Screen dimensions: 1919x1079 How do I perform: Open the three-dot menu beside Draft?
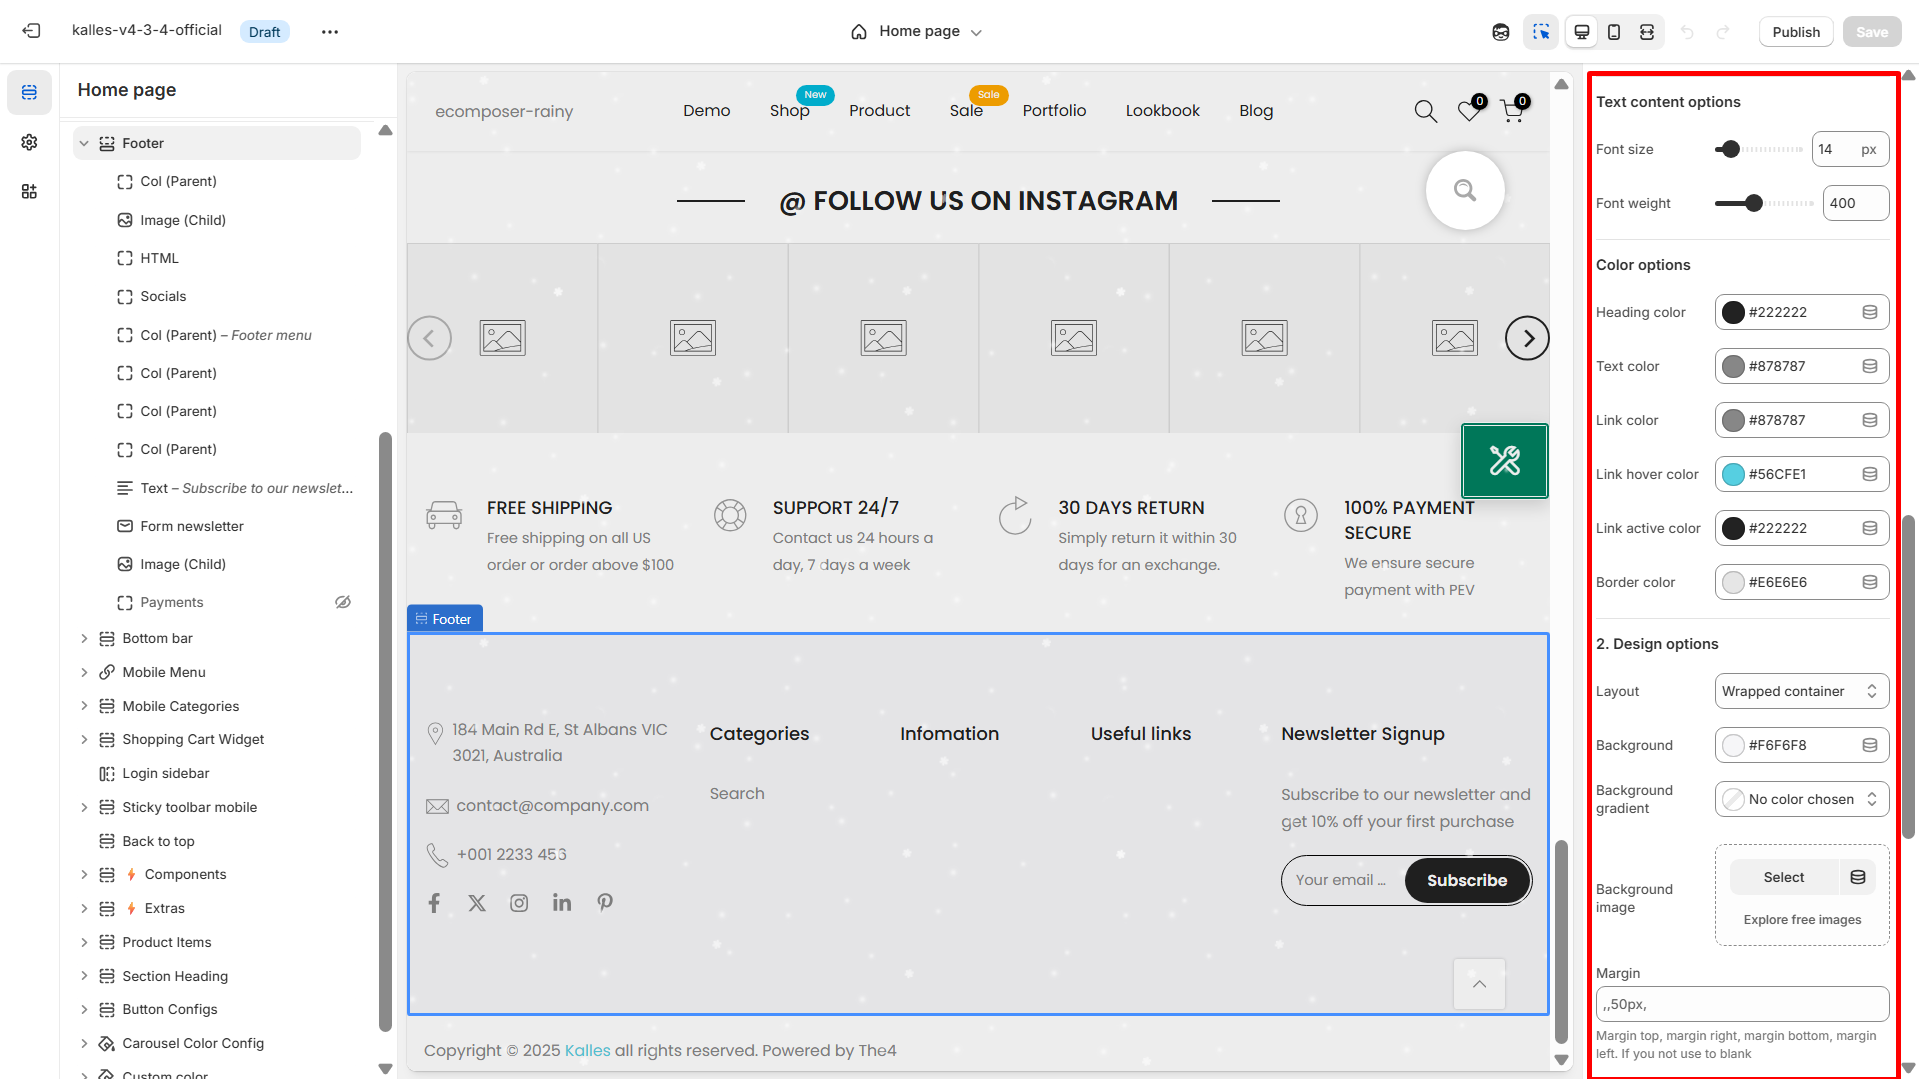tap(330, 31)
